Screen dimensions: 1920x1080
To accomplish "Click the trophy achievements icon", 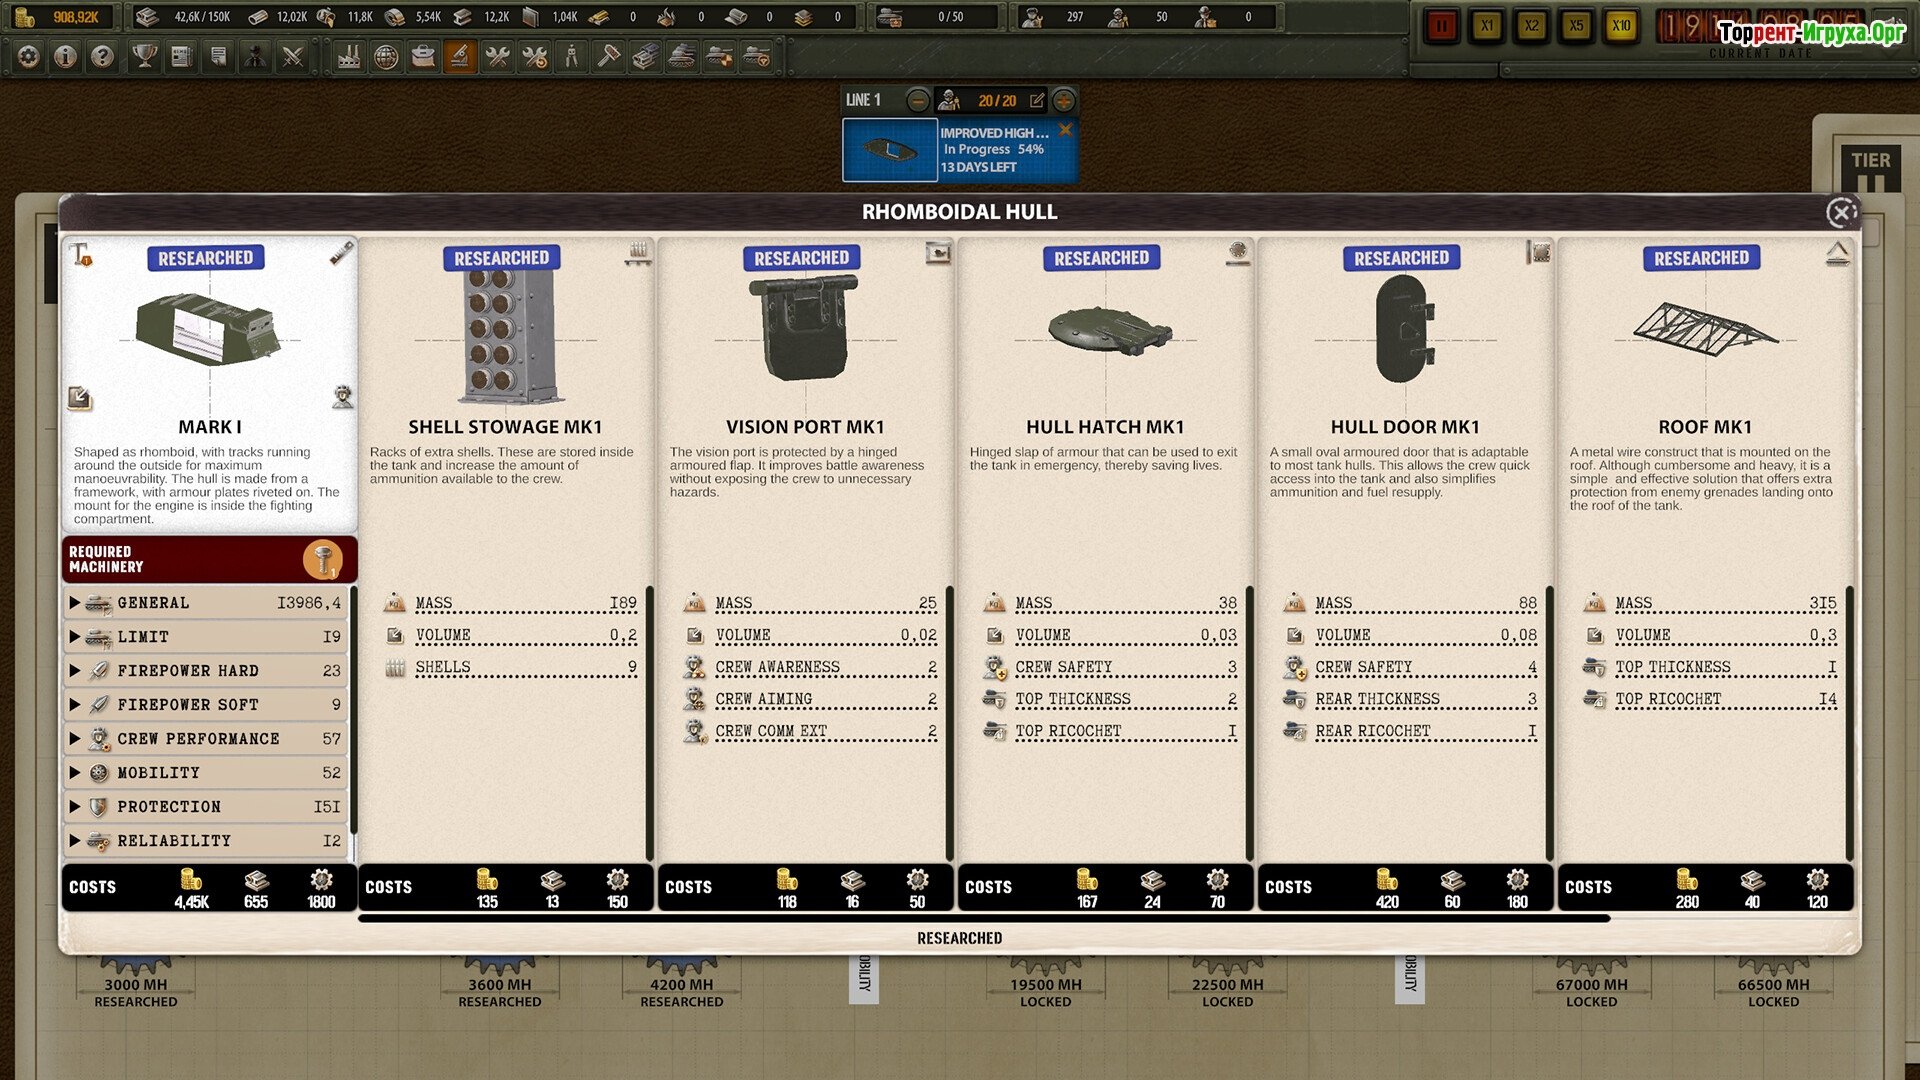I will 144,57.
